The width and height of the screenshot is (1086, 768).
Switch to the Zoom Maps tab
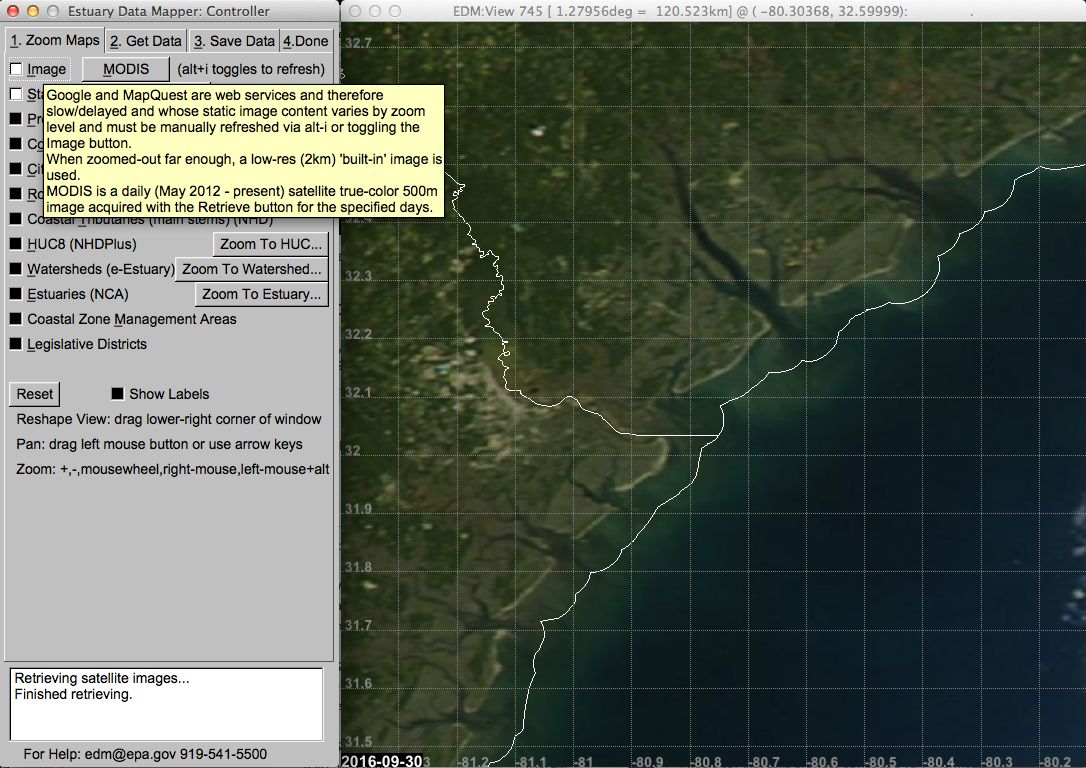coord(54,41)
